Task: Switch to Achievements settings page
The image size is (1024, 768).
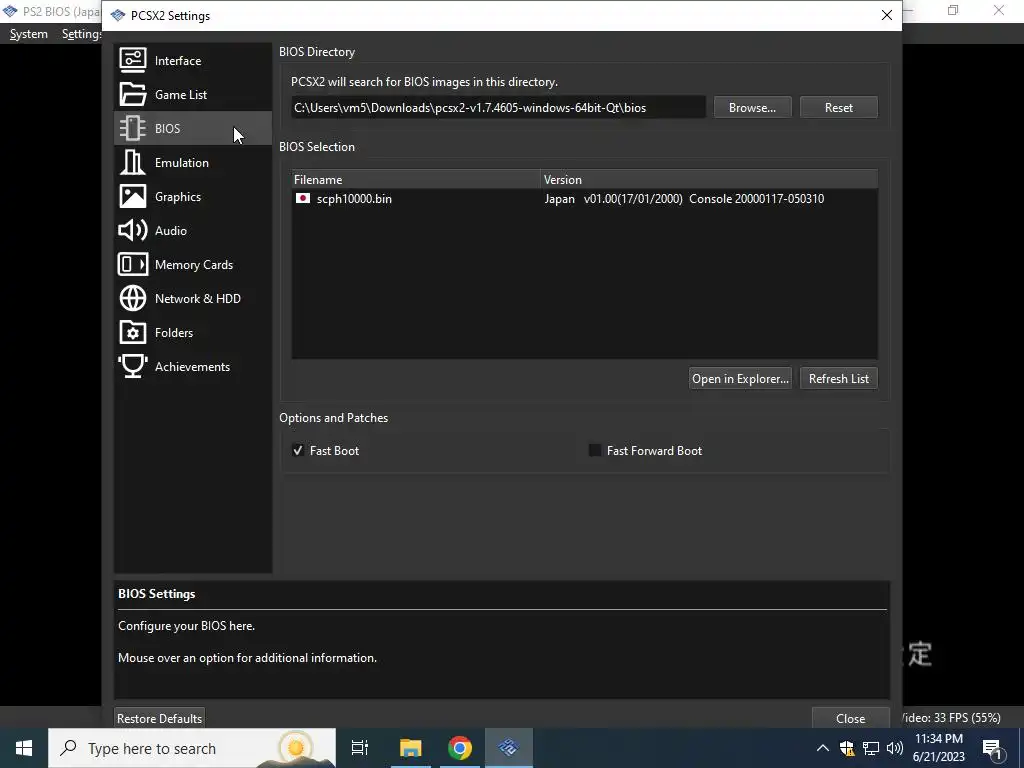Action: click(193, 366)
